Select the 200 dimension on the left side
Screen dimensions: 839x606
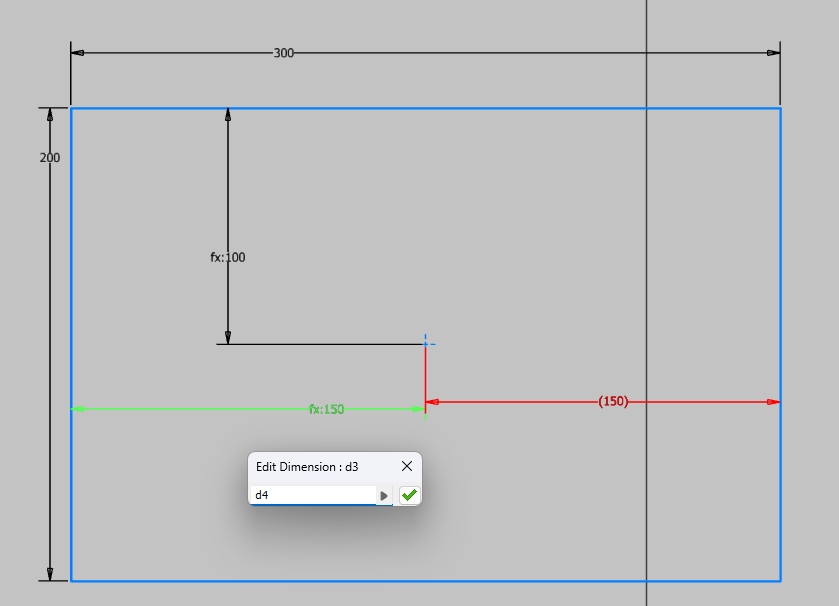click(50, 157)
